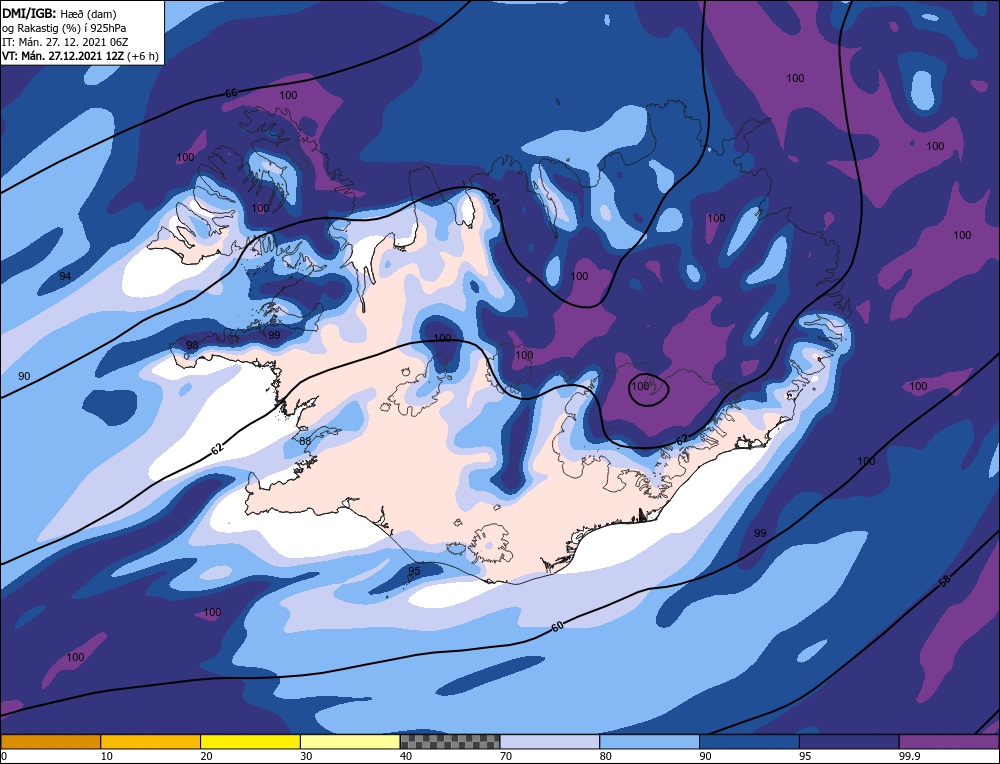This screenshot has width=1000, height=764.
Task: Click the '60' height contour label
Action: coord(557,627)
